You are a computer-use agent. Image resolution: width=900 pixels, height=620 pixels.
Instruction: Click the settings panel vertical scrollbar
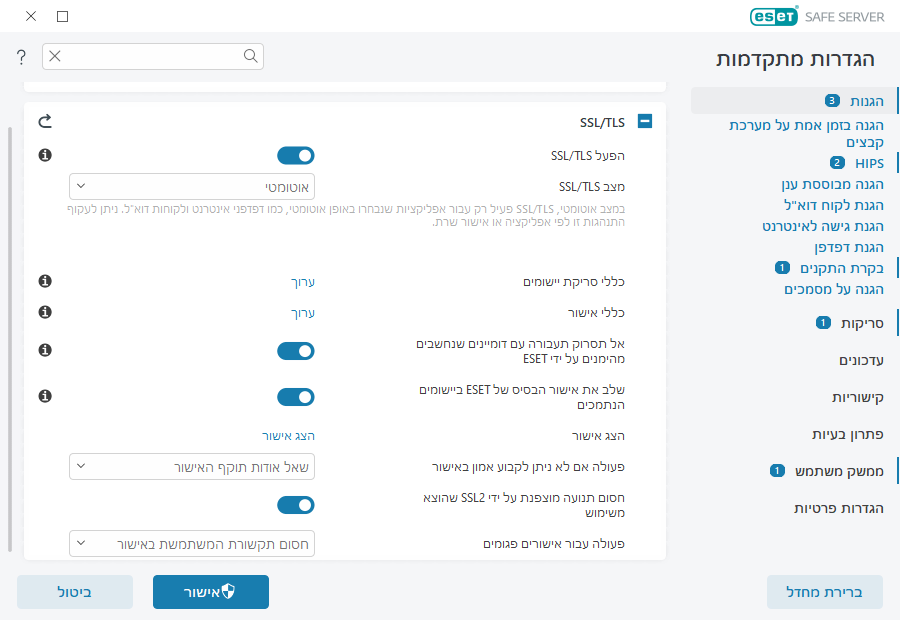coord(11,340)
